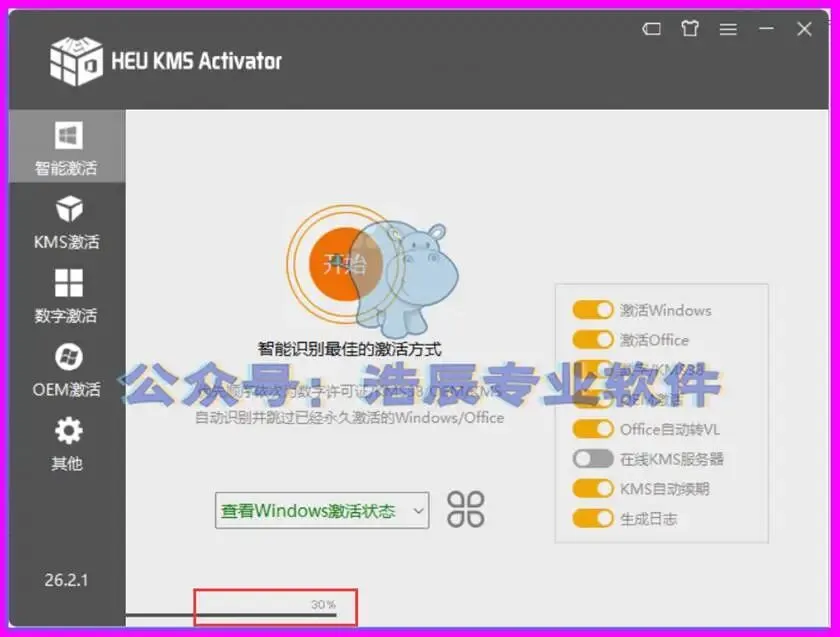Image resolution: width=840 pixels, height=637 pixels.
Task: Close the HEU KMS Activator window
Action: coord(804,28)
